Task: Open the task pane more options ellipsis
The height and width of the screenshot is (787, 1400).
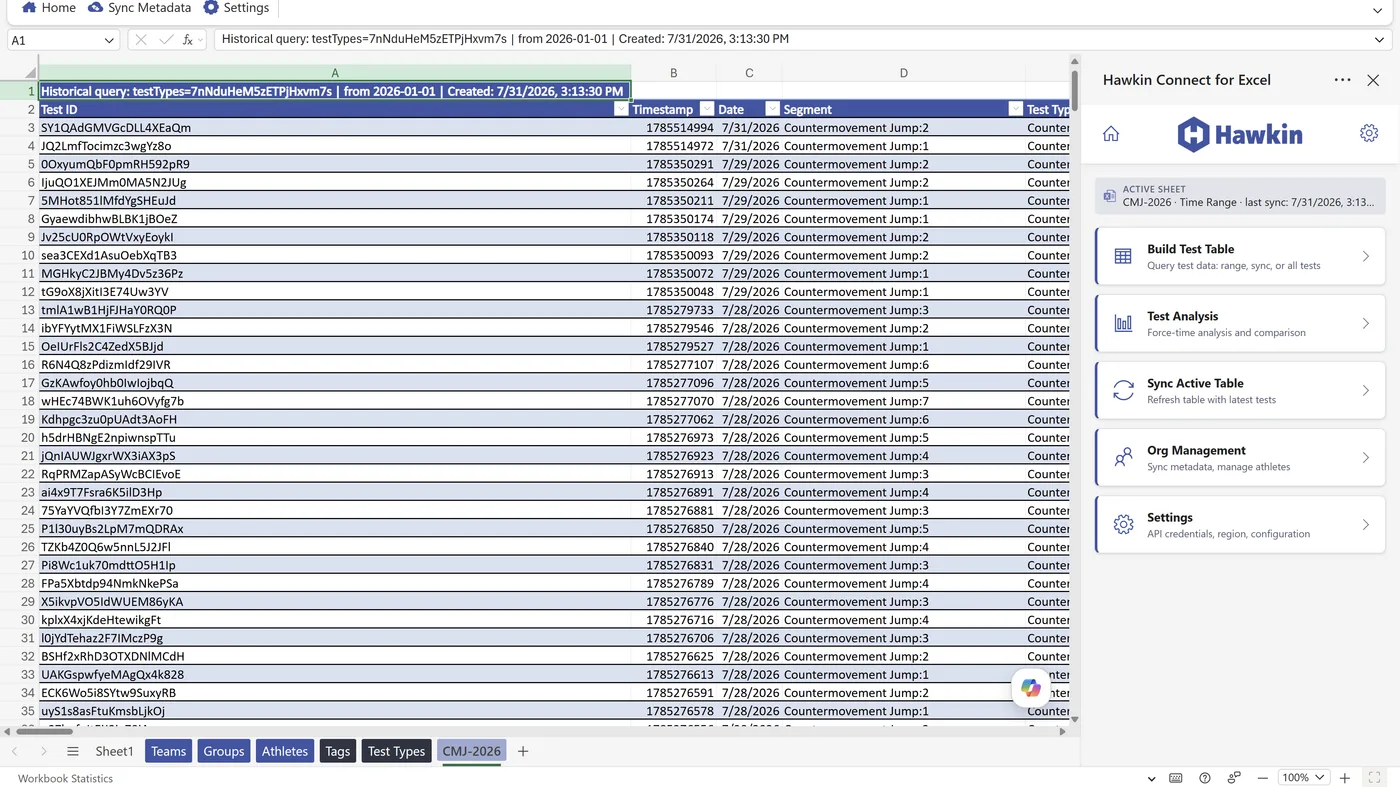Action: click(x=1342, y=80)
